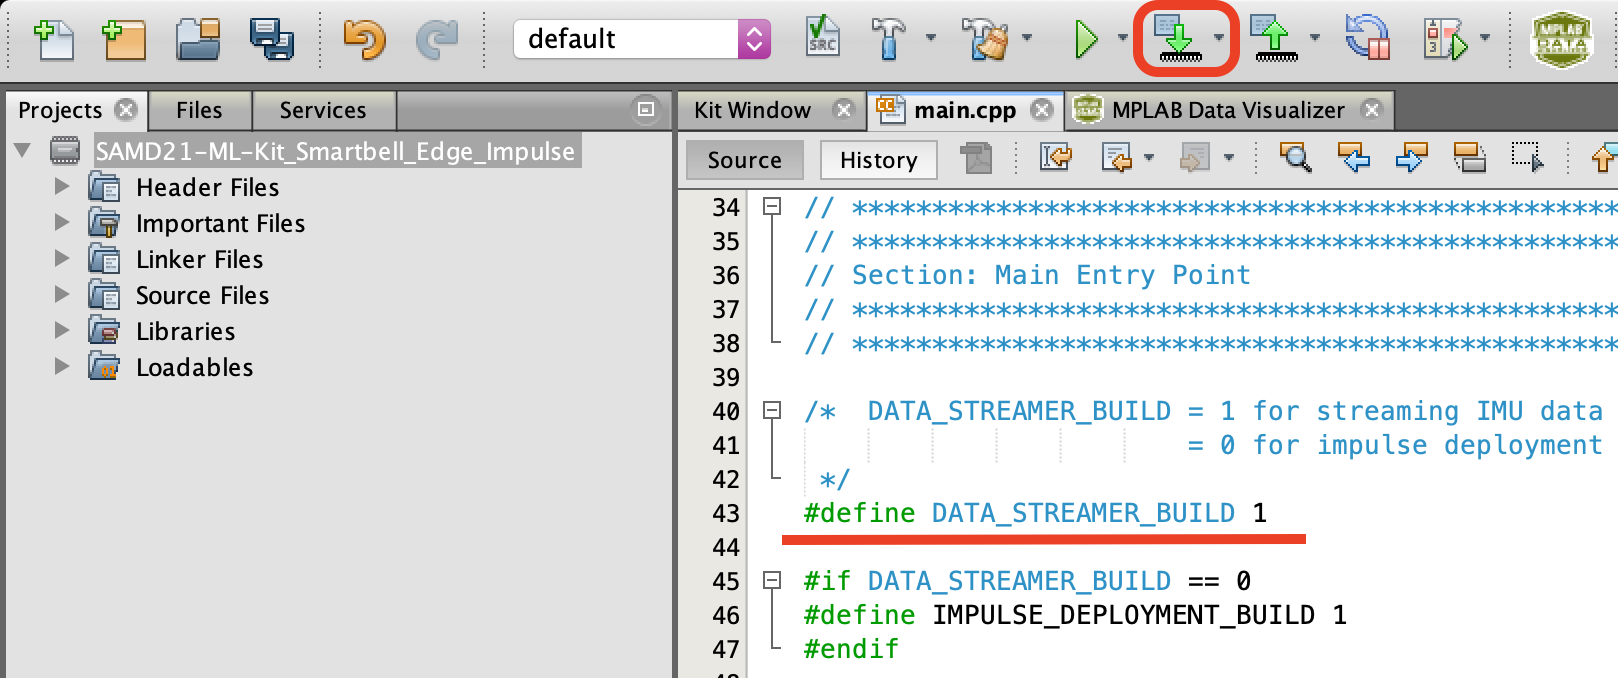Toggle rectangular selection
This screenshot has width=1618, height=678.
[1527, 157]
